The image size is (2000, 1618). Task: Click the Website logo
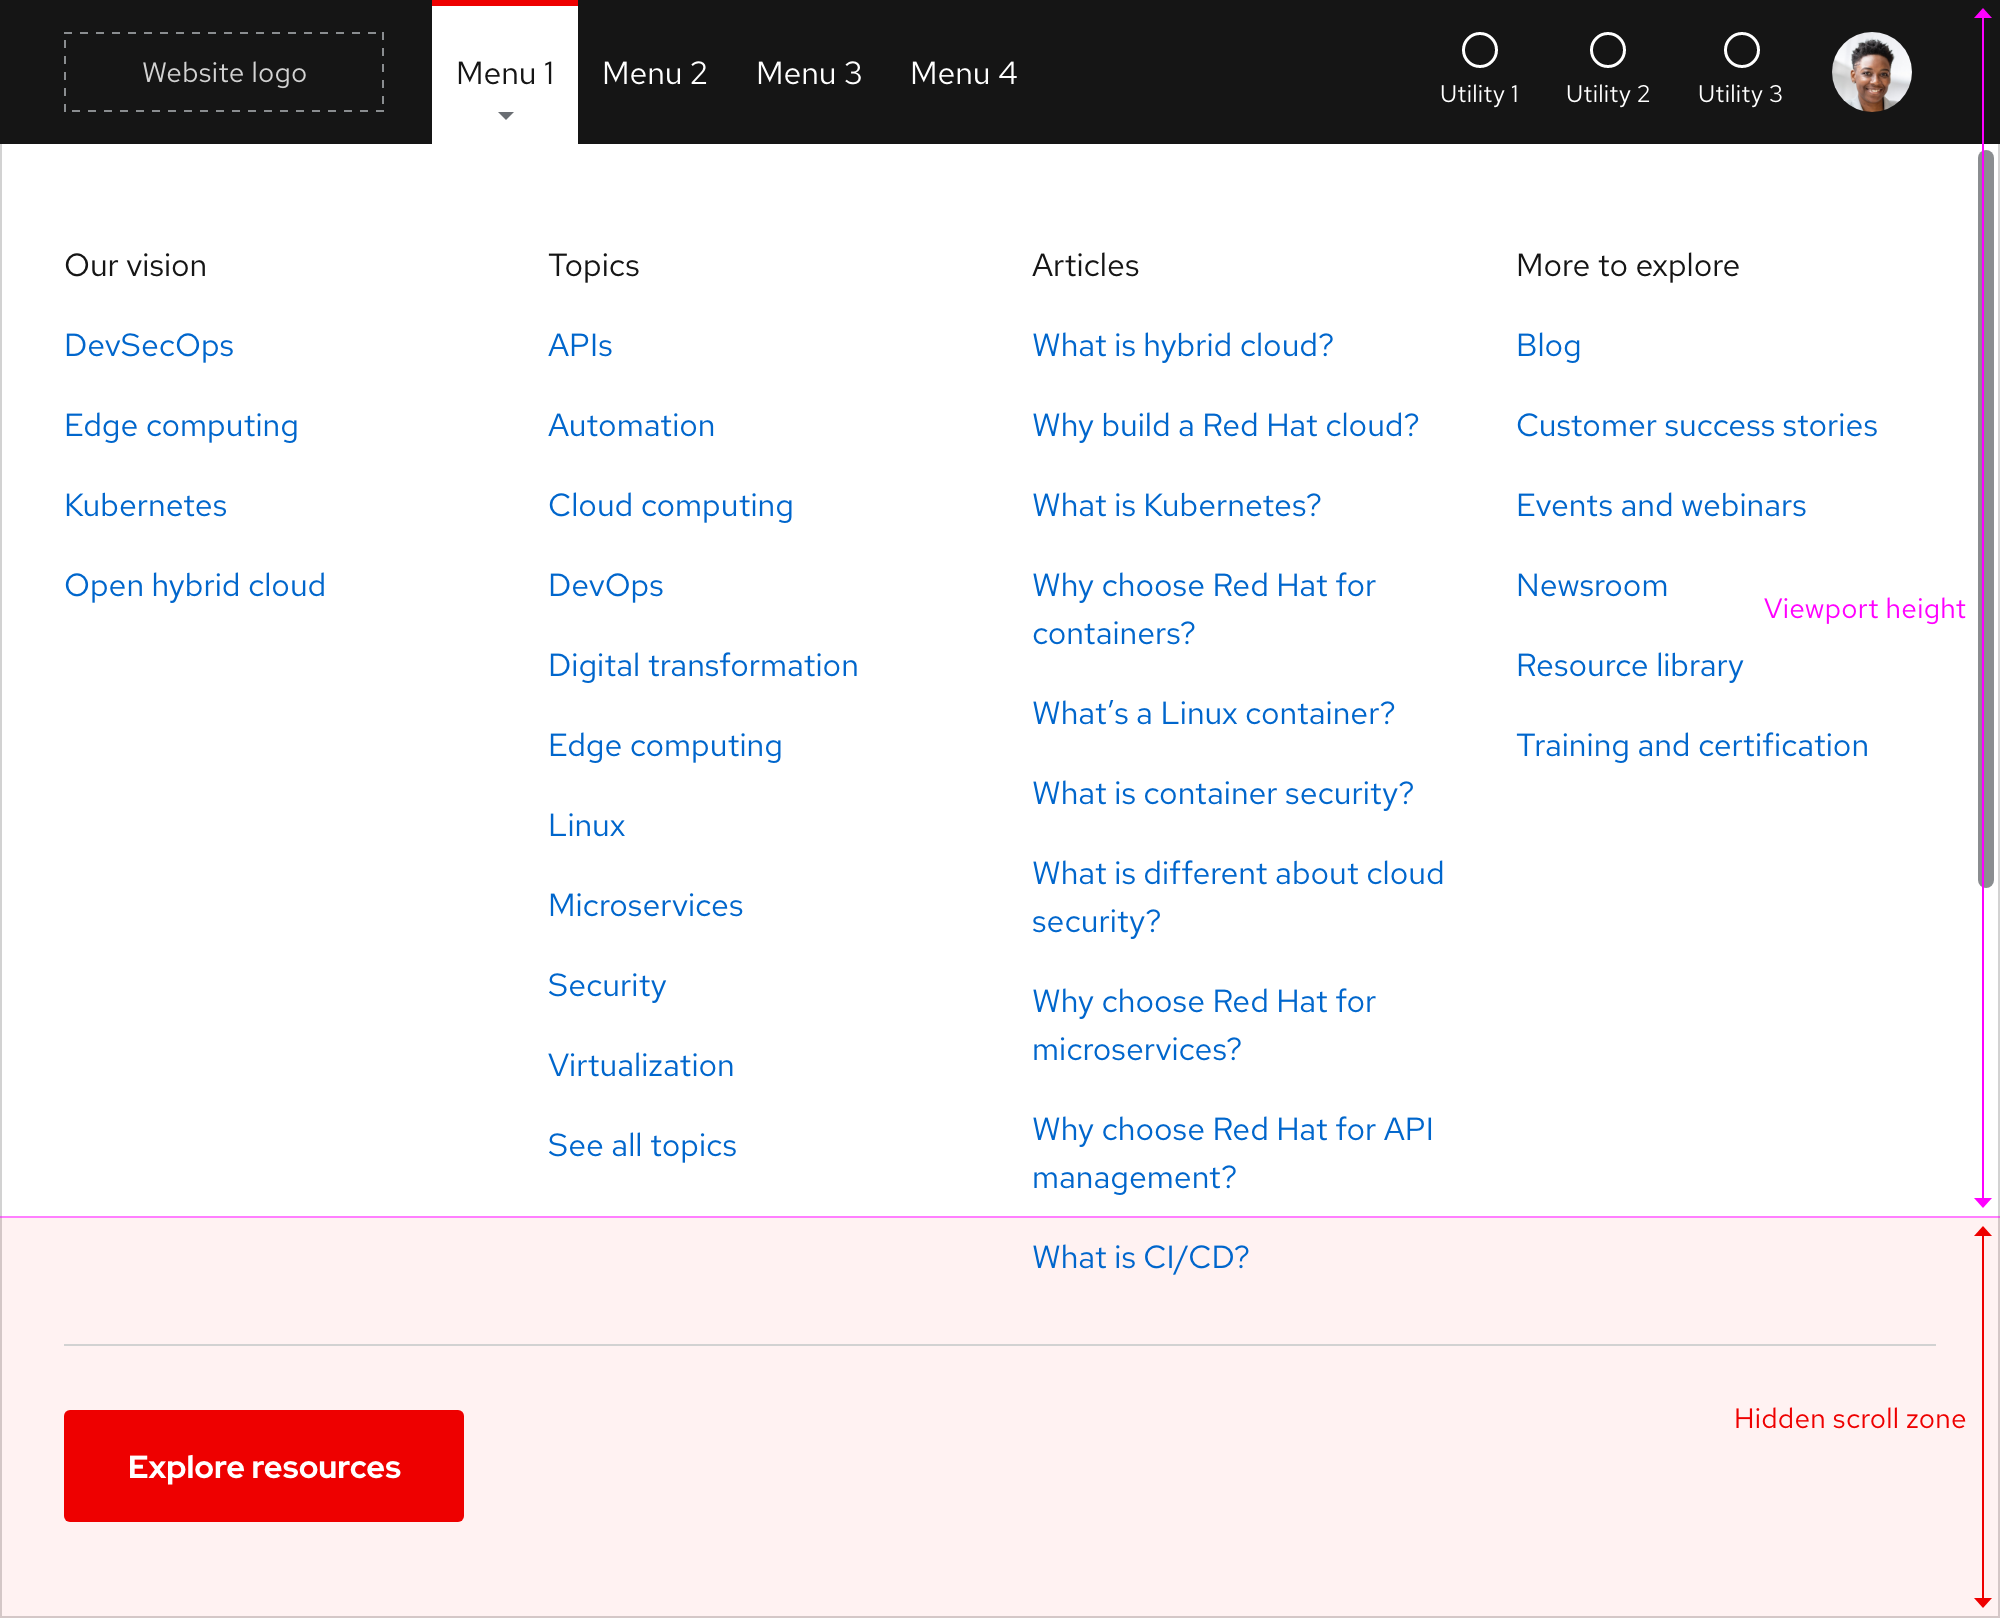coord(224,71)
